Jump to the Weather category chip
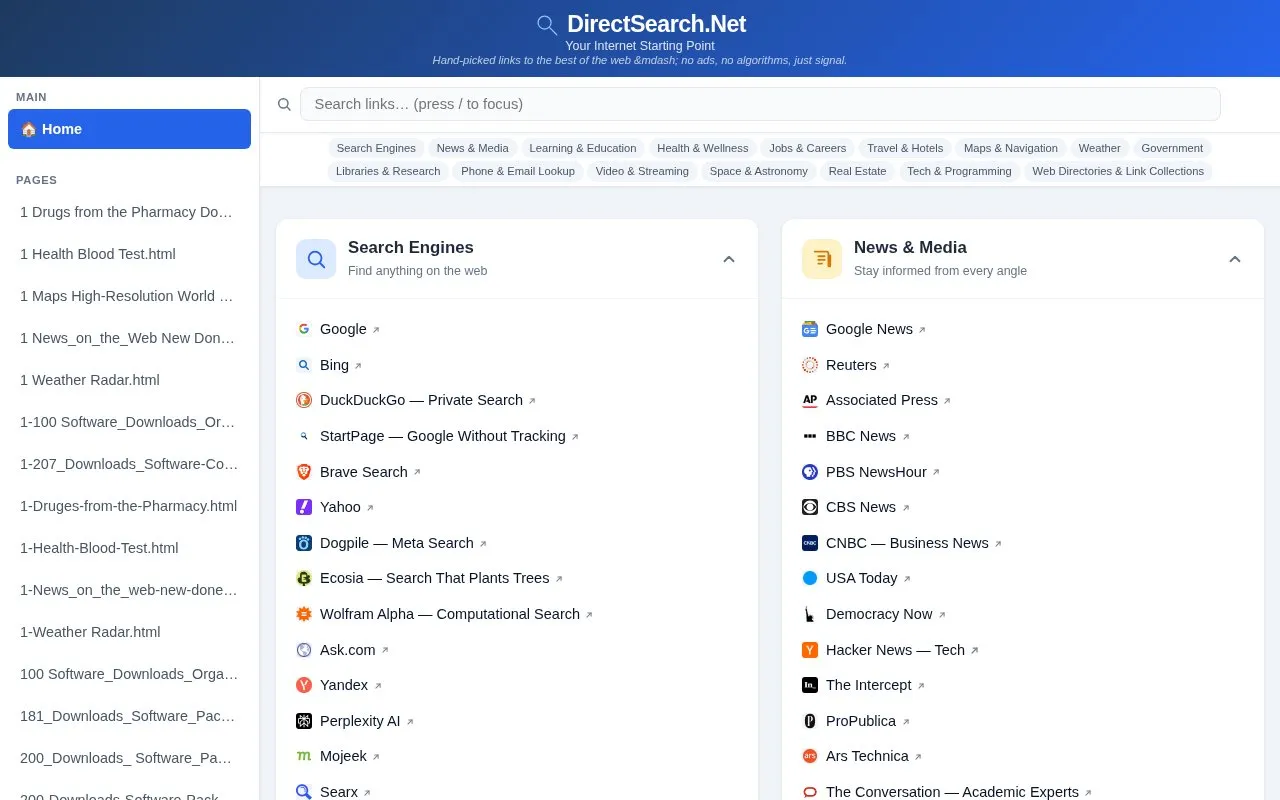Screen dimensions: 1280x800 click(1099, 148)
